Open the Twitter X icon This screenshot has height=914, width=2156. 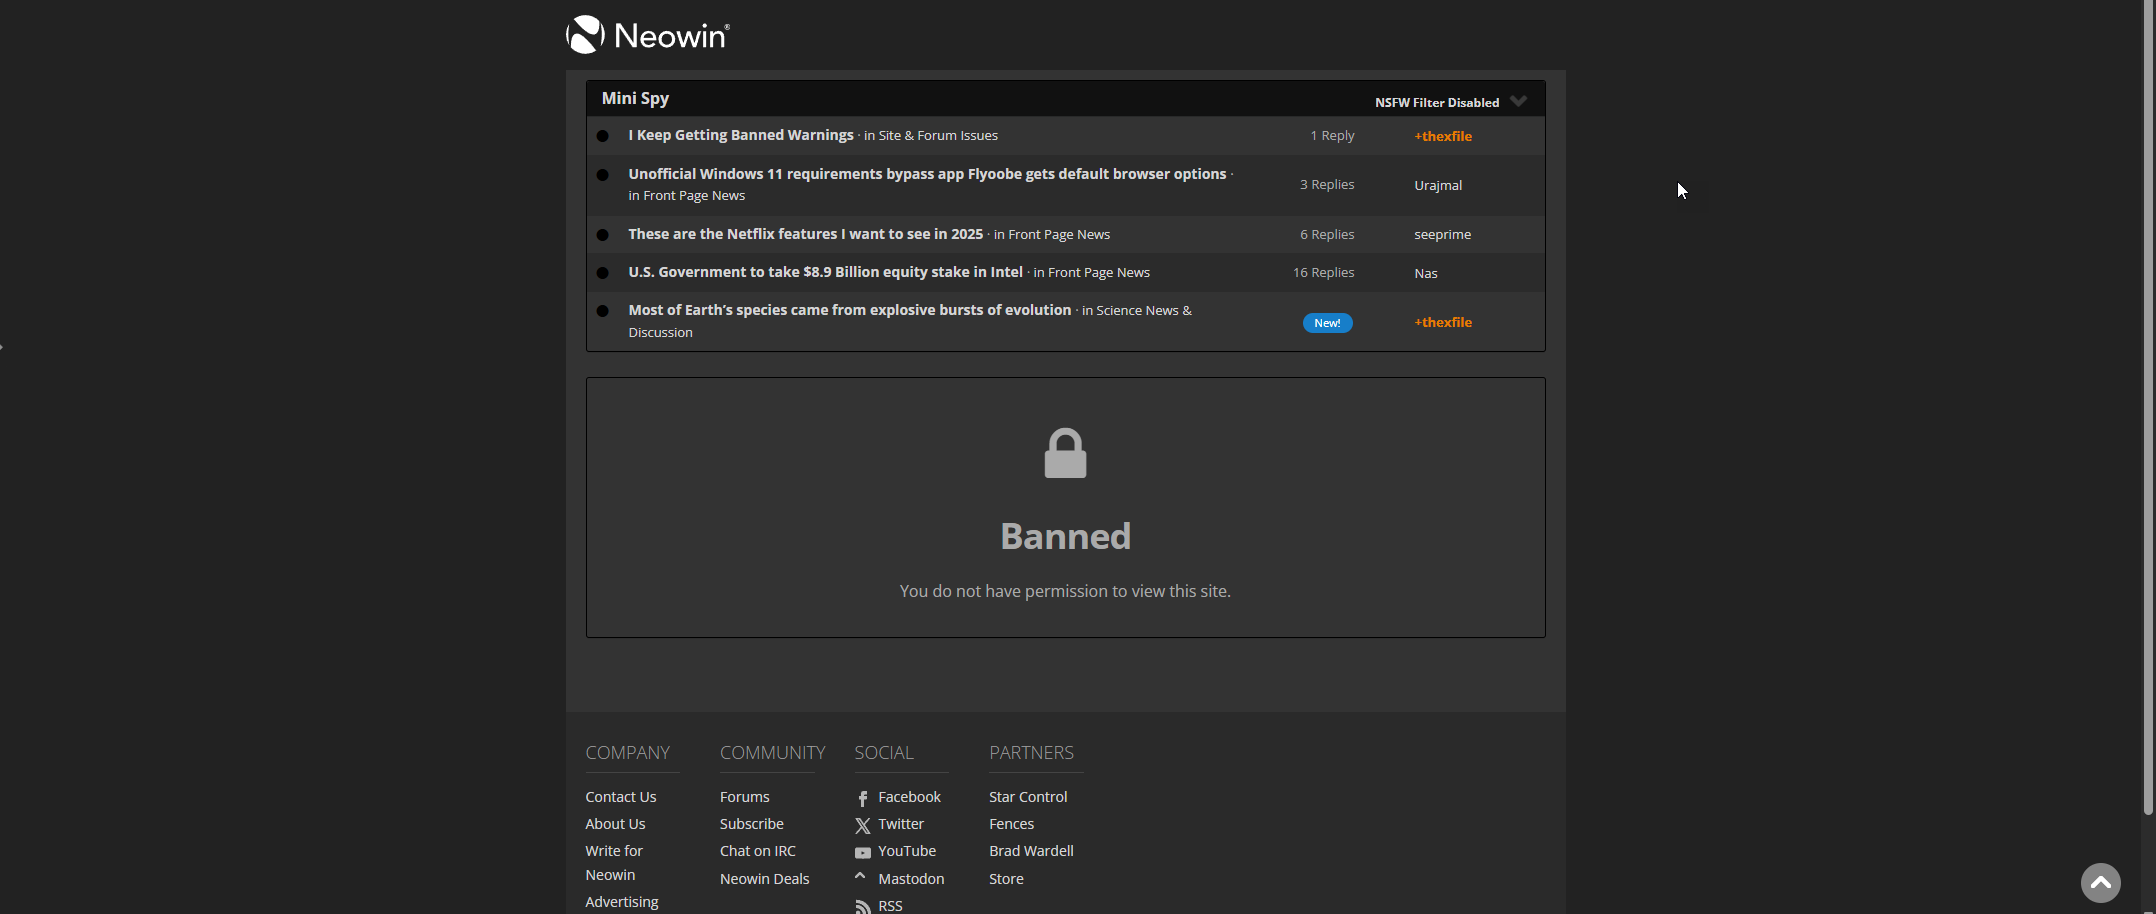(x=863, y=825)
